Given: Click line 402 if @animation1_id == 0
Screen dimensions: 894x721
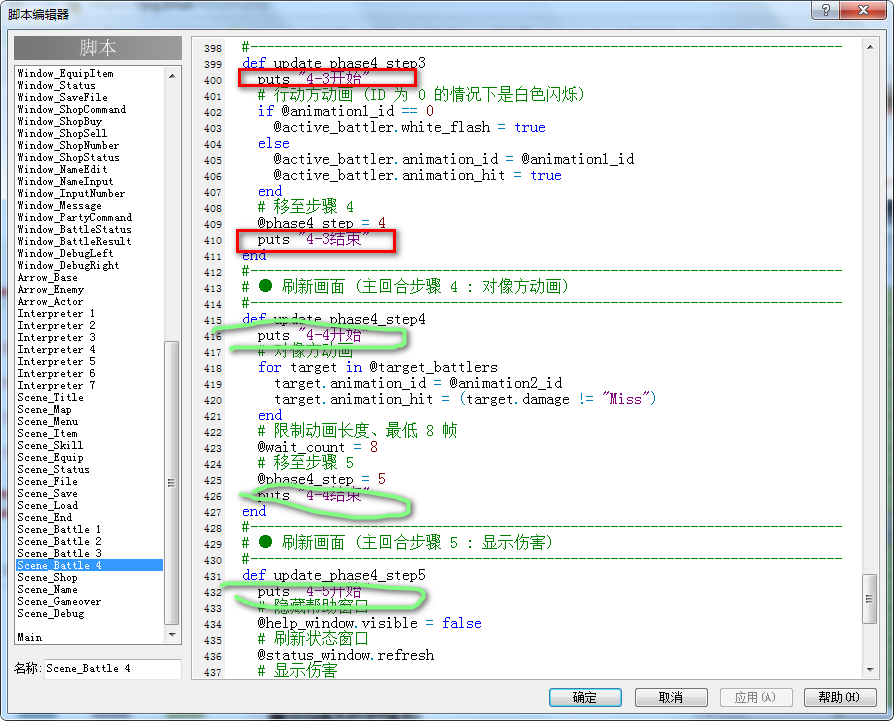Looking at the screenshot, I should point(346,111).
